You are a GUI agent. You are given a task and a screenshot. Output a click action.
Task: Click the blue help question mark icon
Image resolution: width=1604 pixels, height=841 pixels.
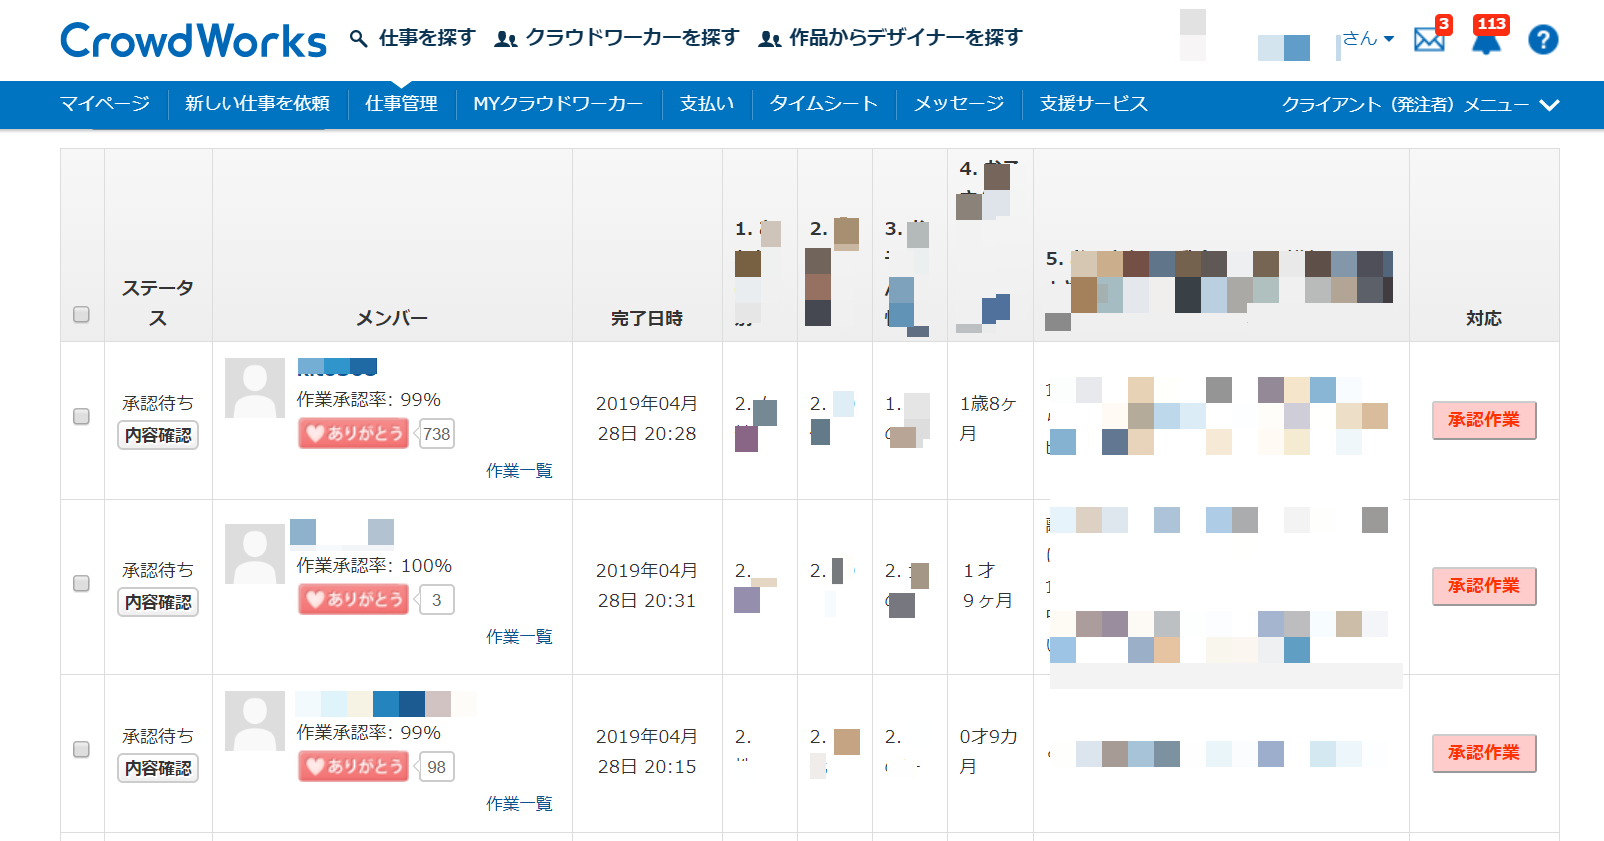tap(1543, 40)
